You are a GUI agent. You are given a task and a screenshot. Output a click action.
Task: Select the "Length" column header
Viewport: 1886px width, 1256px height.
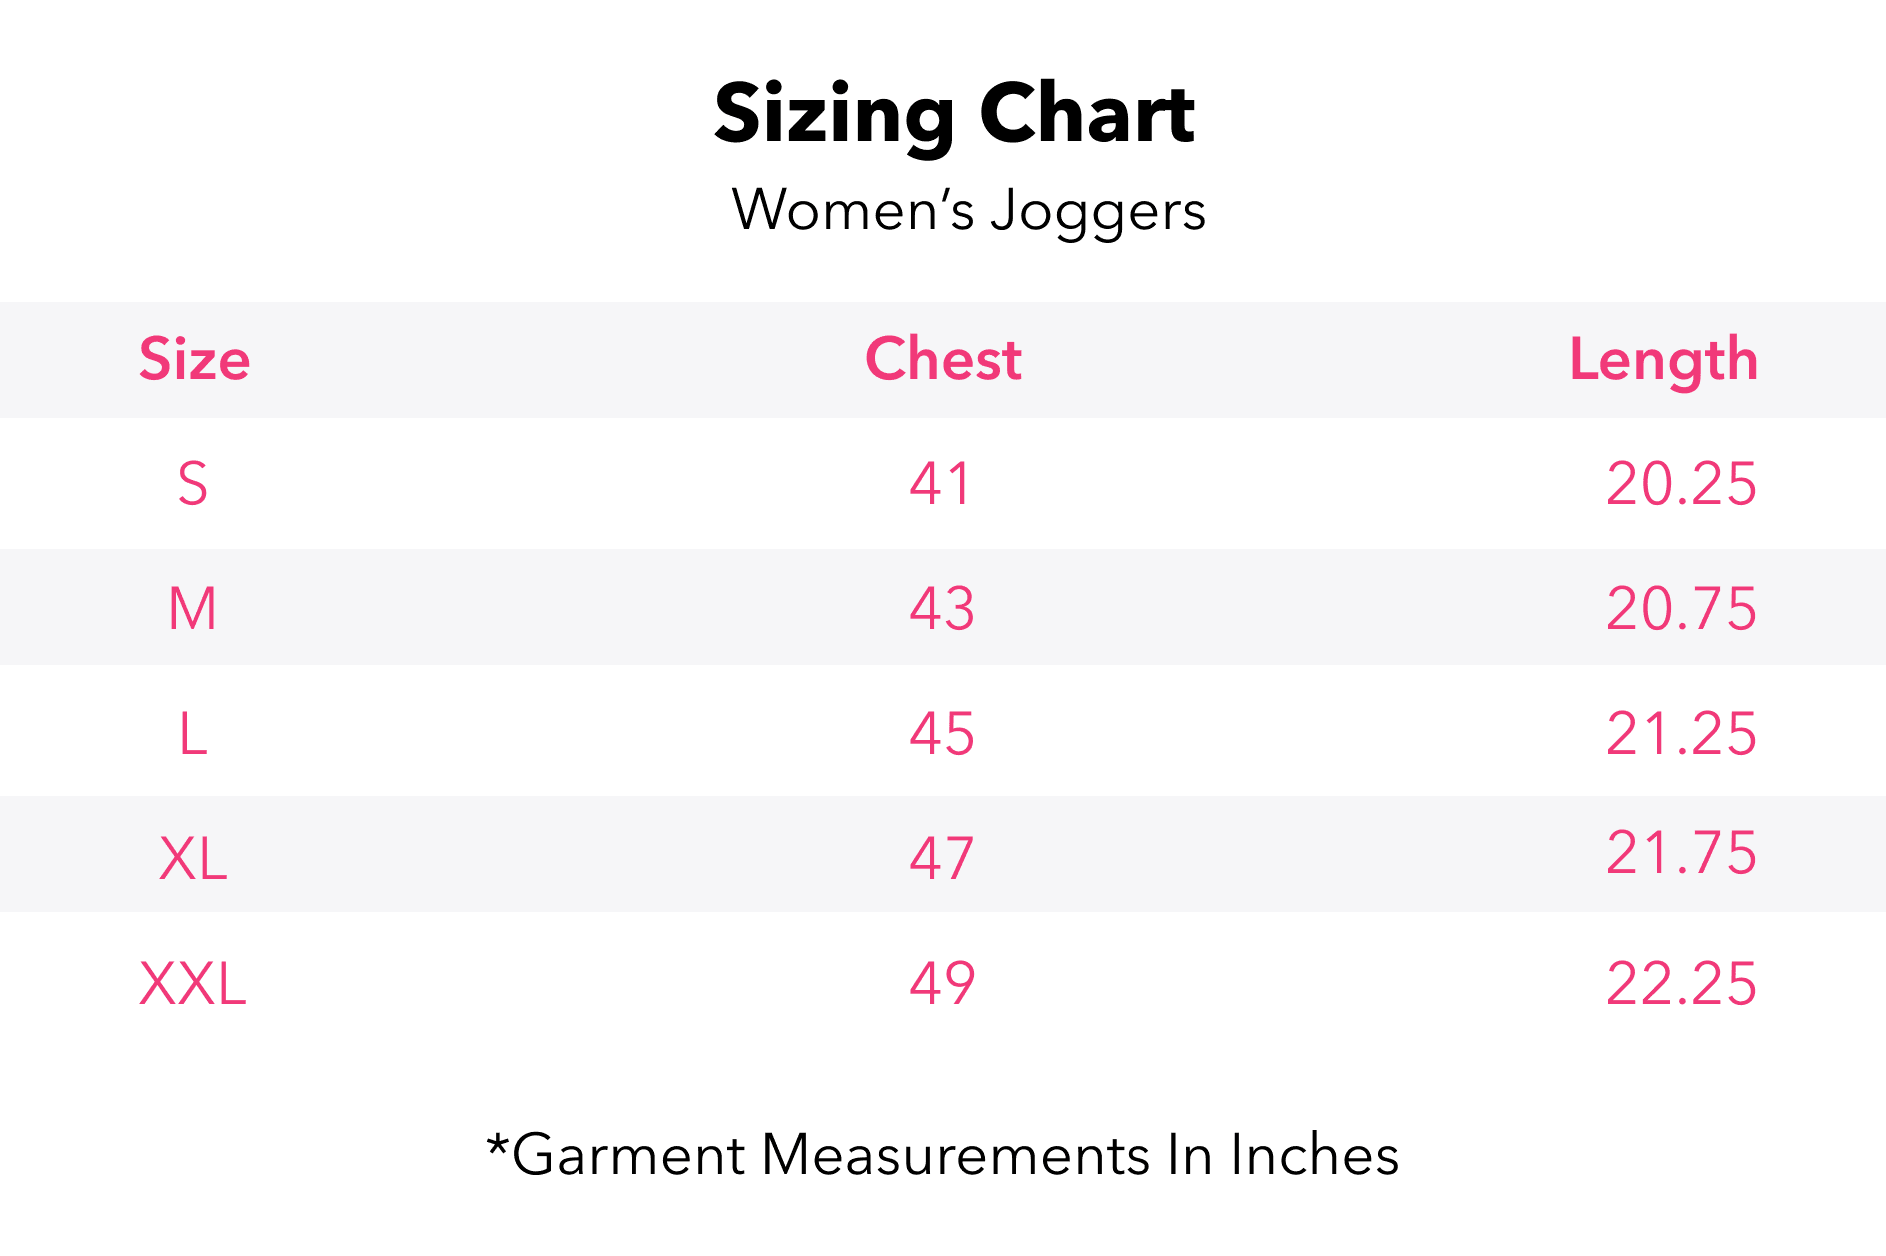[x=1663, y=360]
